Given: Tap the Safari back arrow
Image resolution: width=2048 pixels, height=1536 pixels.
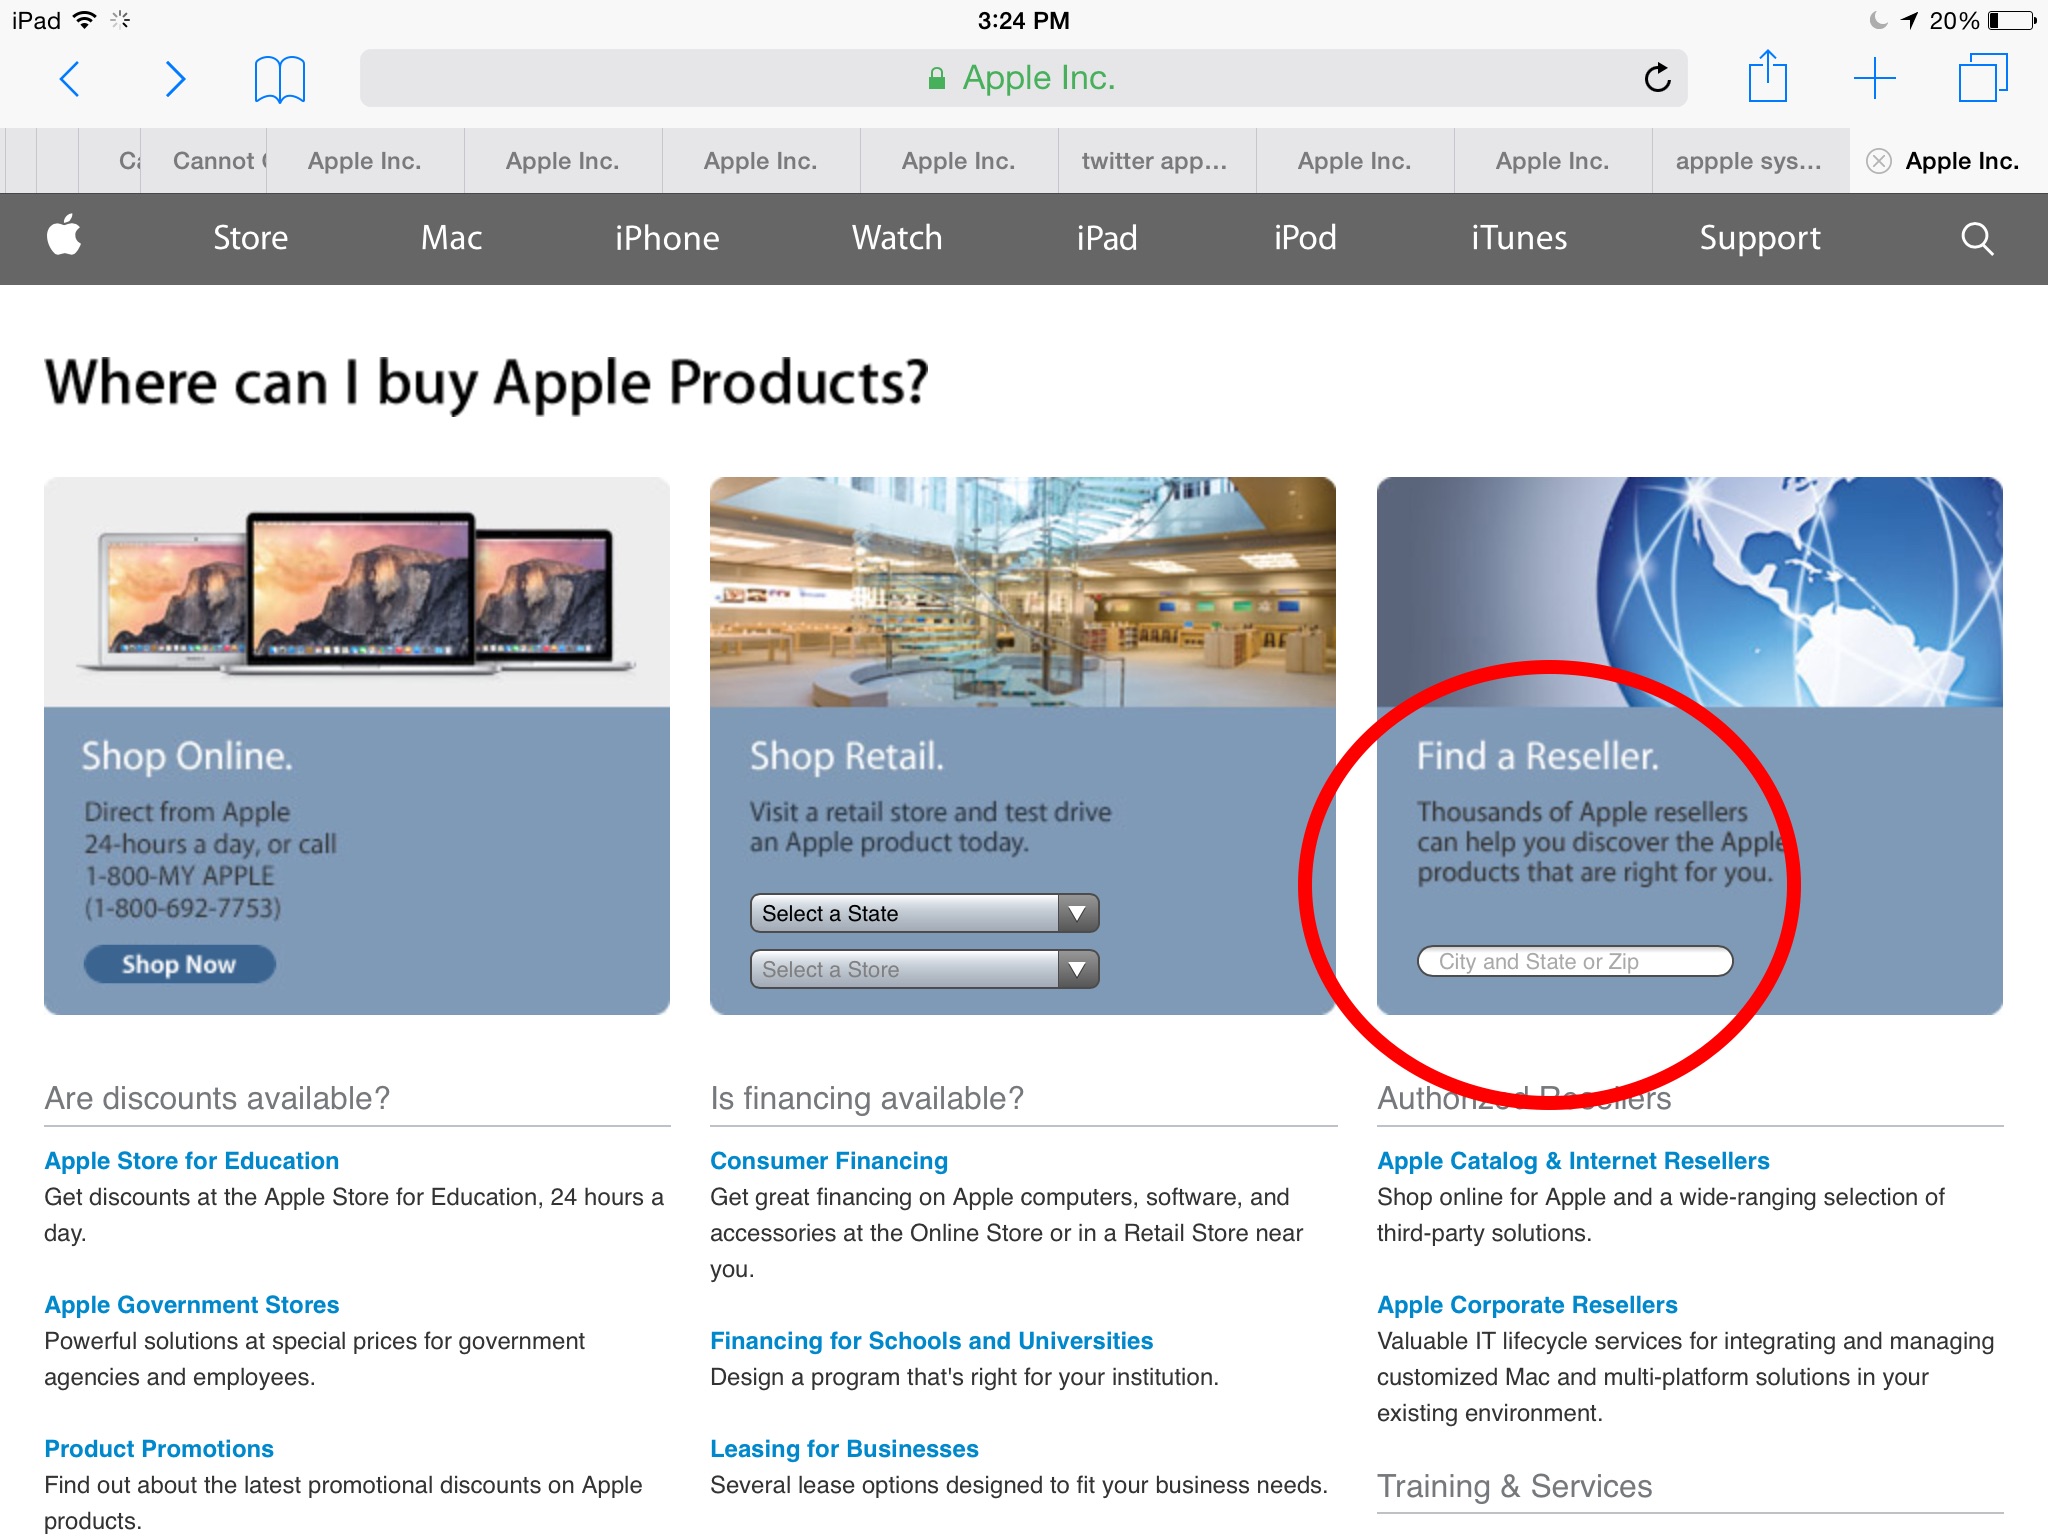Looking at the screenshot, I should [x=70, y=78].
